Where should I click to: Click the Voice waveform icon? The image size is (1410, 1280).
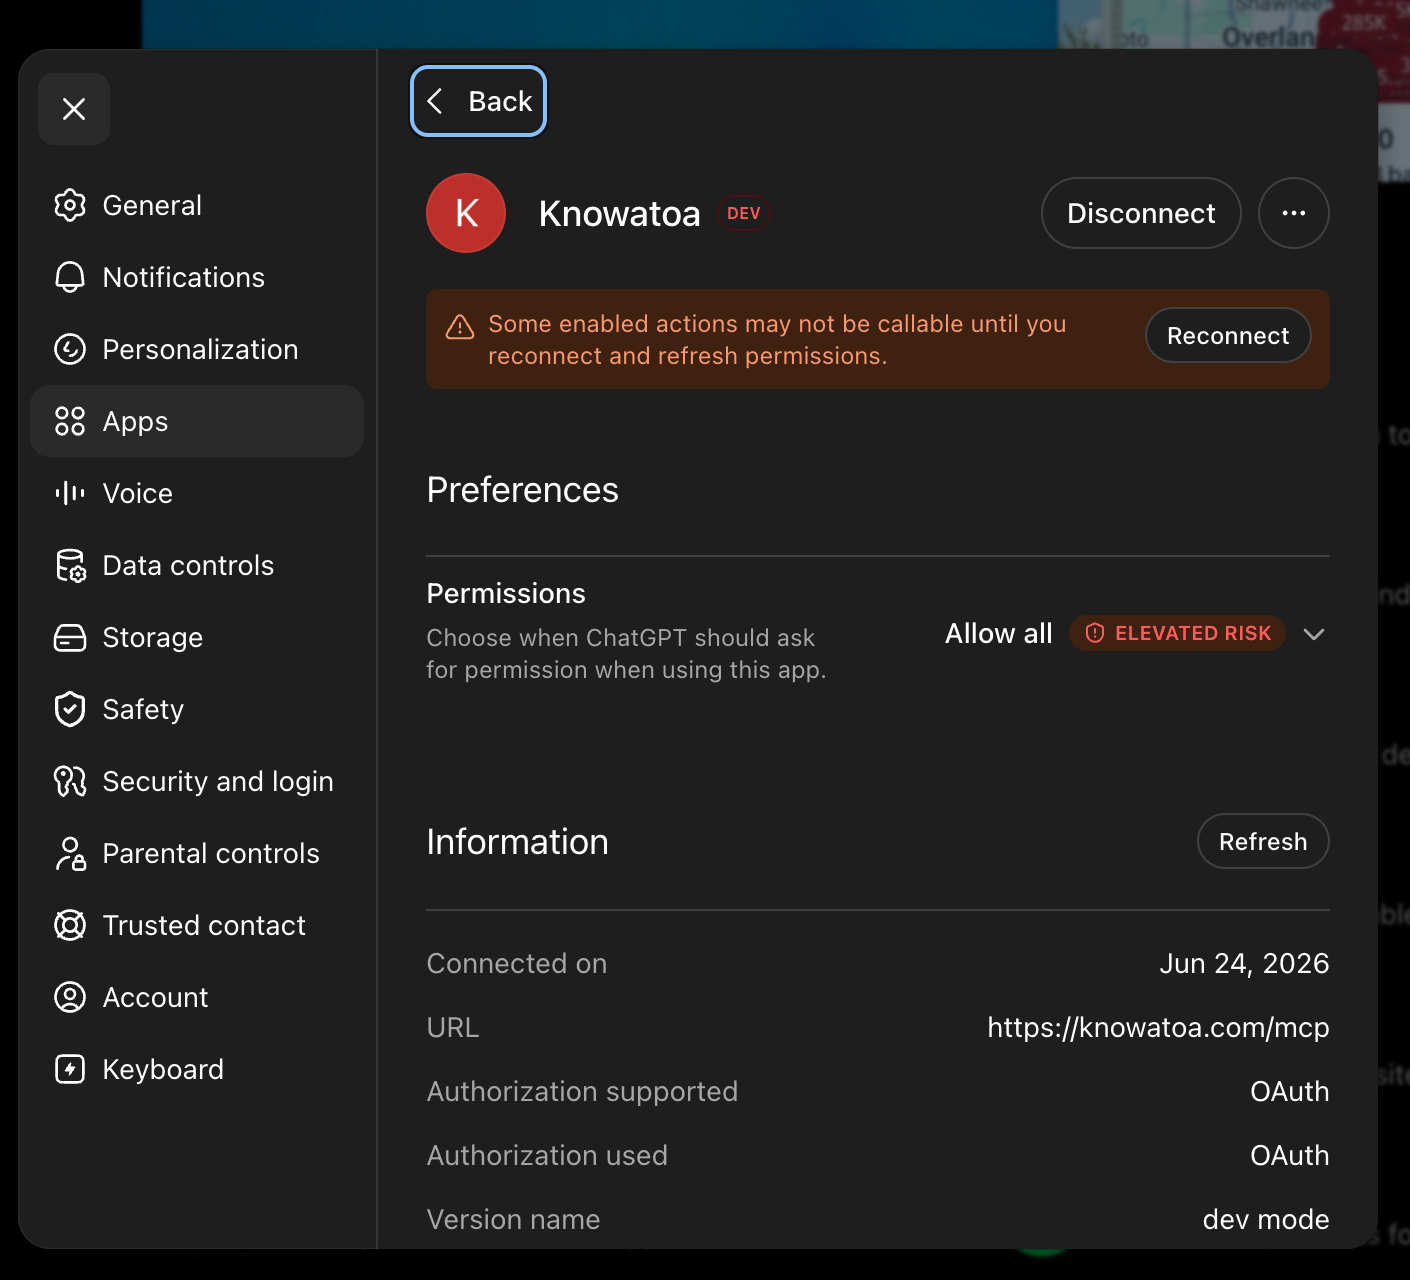tap(70, 493)
